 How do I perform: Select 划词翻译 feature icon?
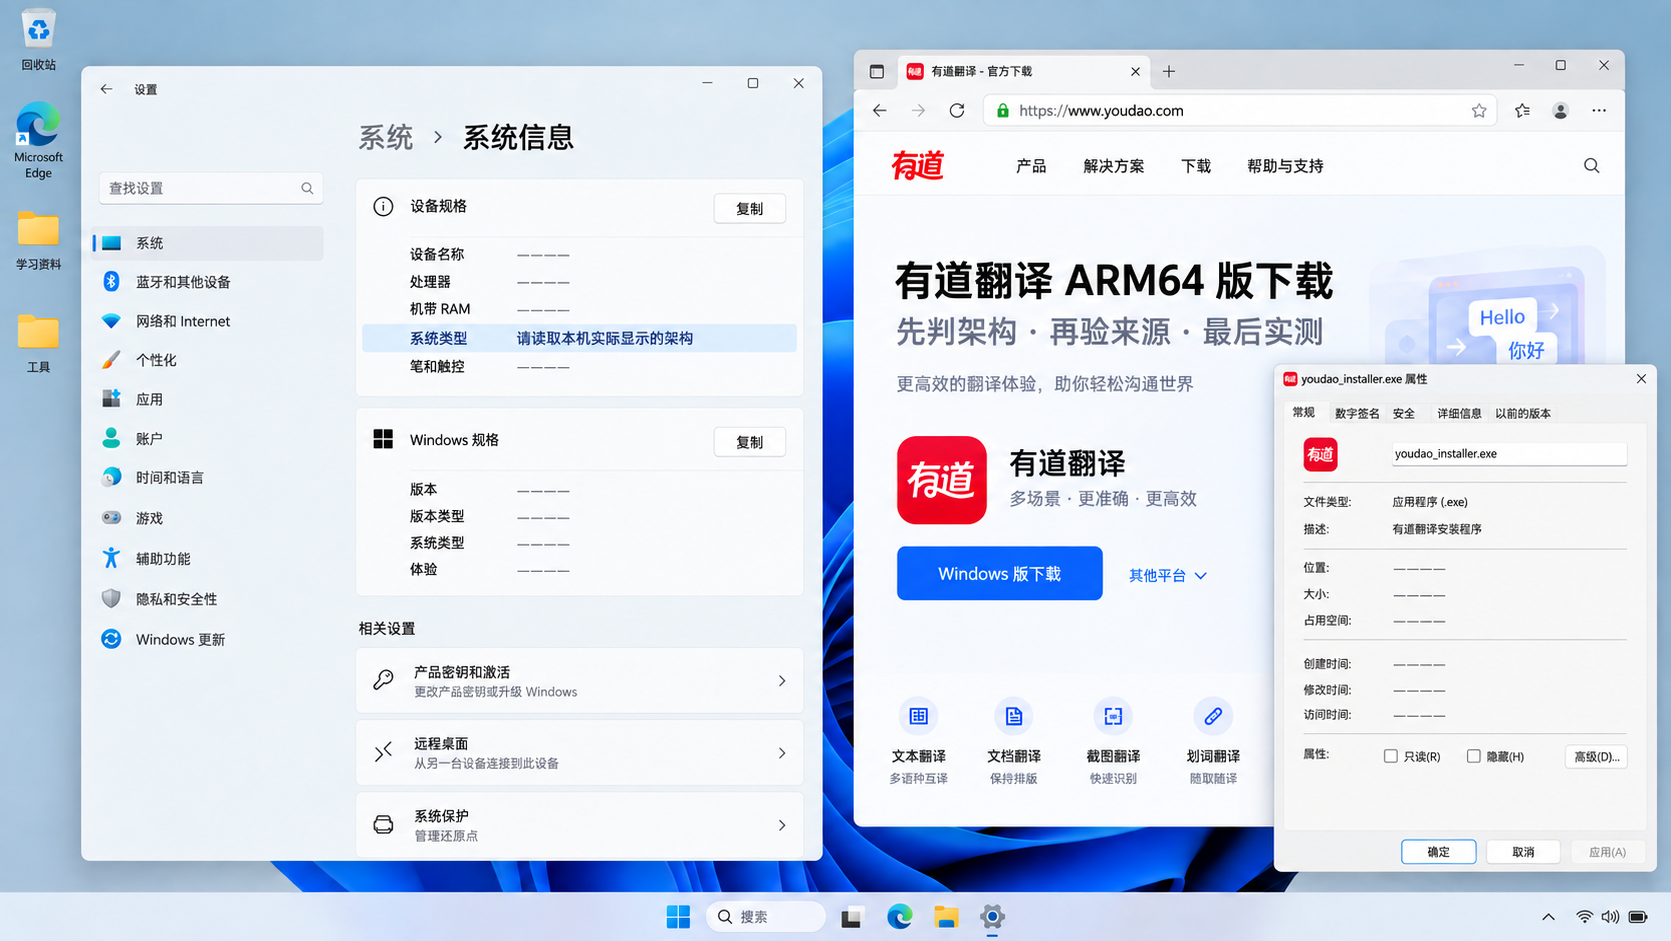pos(1213,716)
